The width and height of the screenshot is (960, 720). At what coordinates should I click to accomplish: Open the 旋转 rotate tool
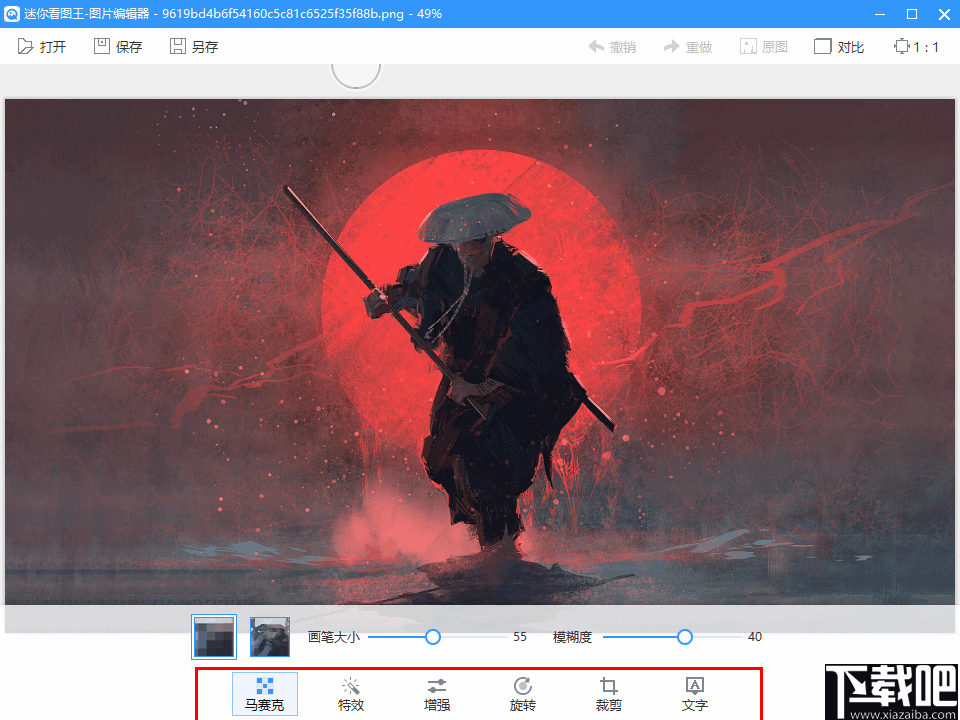click(523, 694)
